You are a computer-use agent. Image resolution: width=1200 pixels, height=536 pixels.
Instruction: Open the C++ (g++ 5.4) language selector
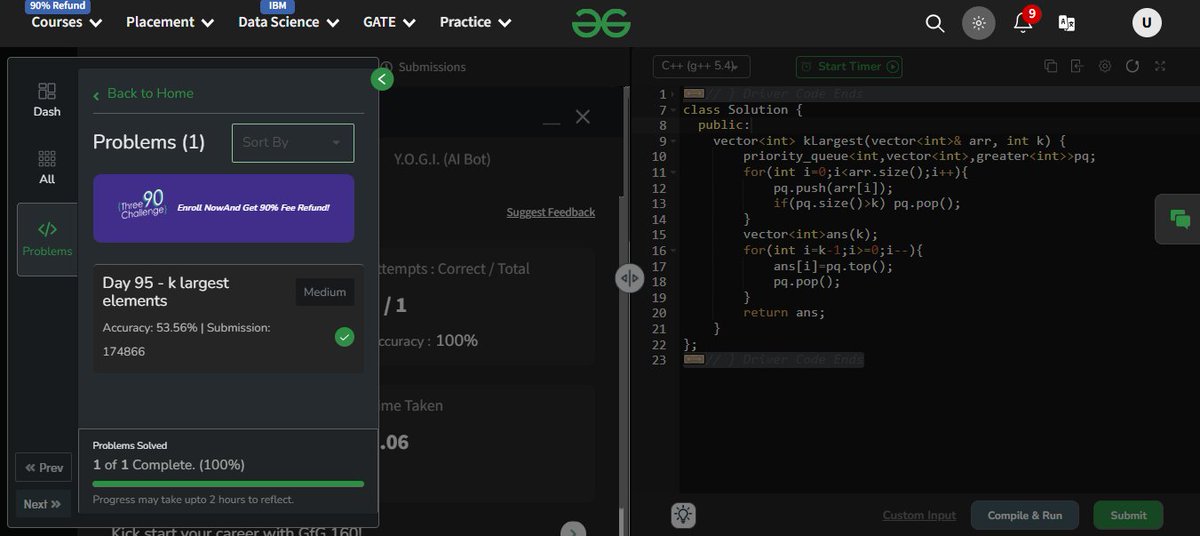pyautogui.click(x=701, y=66)
